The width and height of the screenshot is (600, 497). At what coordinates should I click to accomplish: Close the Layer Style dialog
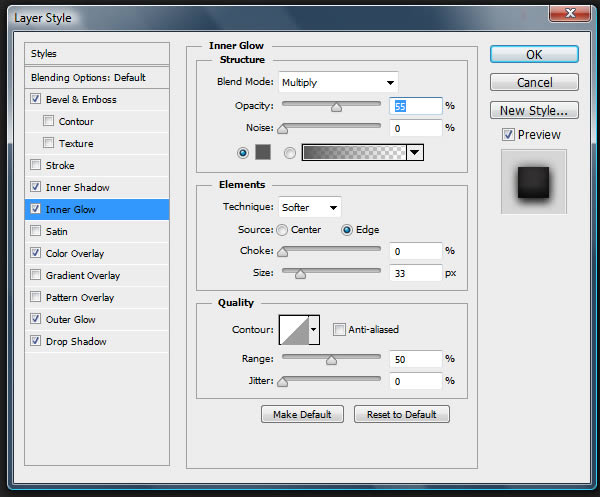(x=570, y=13)
